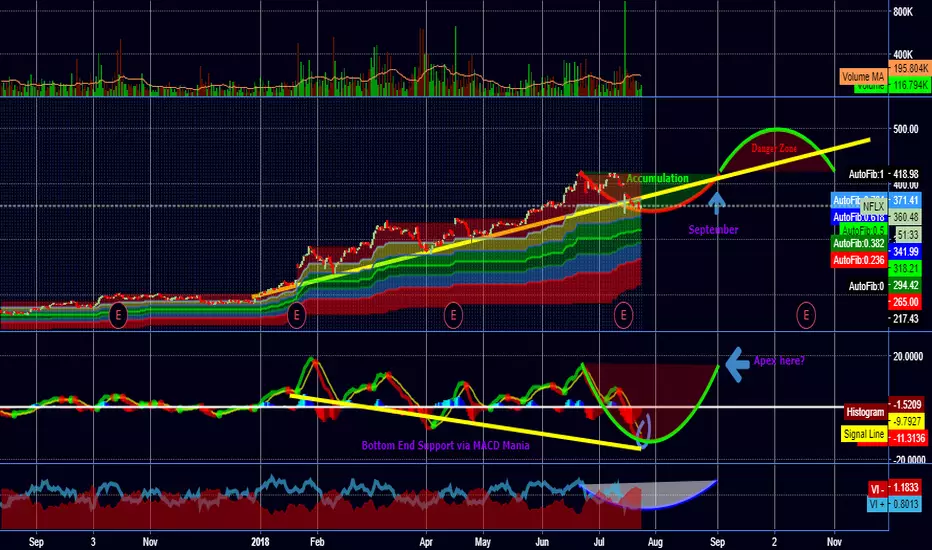
Task: Click the 318.21 price tag
Action: [x=905, y=268]
